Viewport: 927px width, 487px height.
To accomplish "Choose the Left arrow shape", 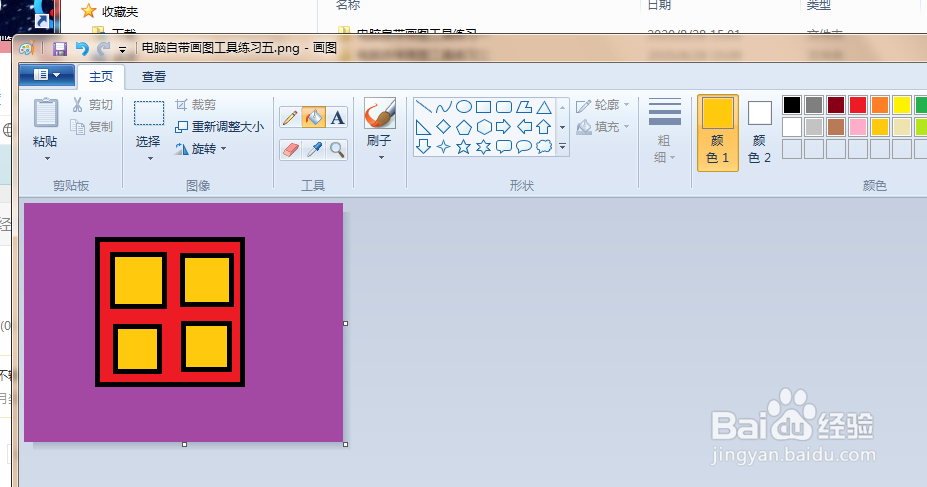I will (524, 127).
